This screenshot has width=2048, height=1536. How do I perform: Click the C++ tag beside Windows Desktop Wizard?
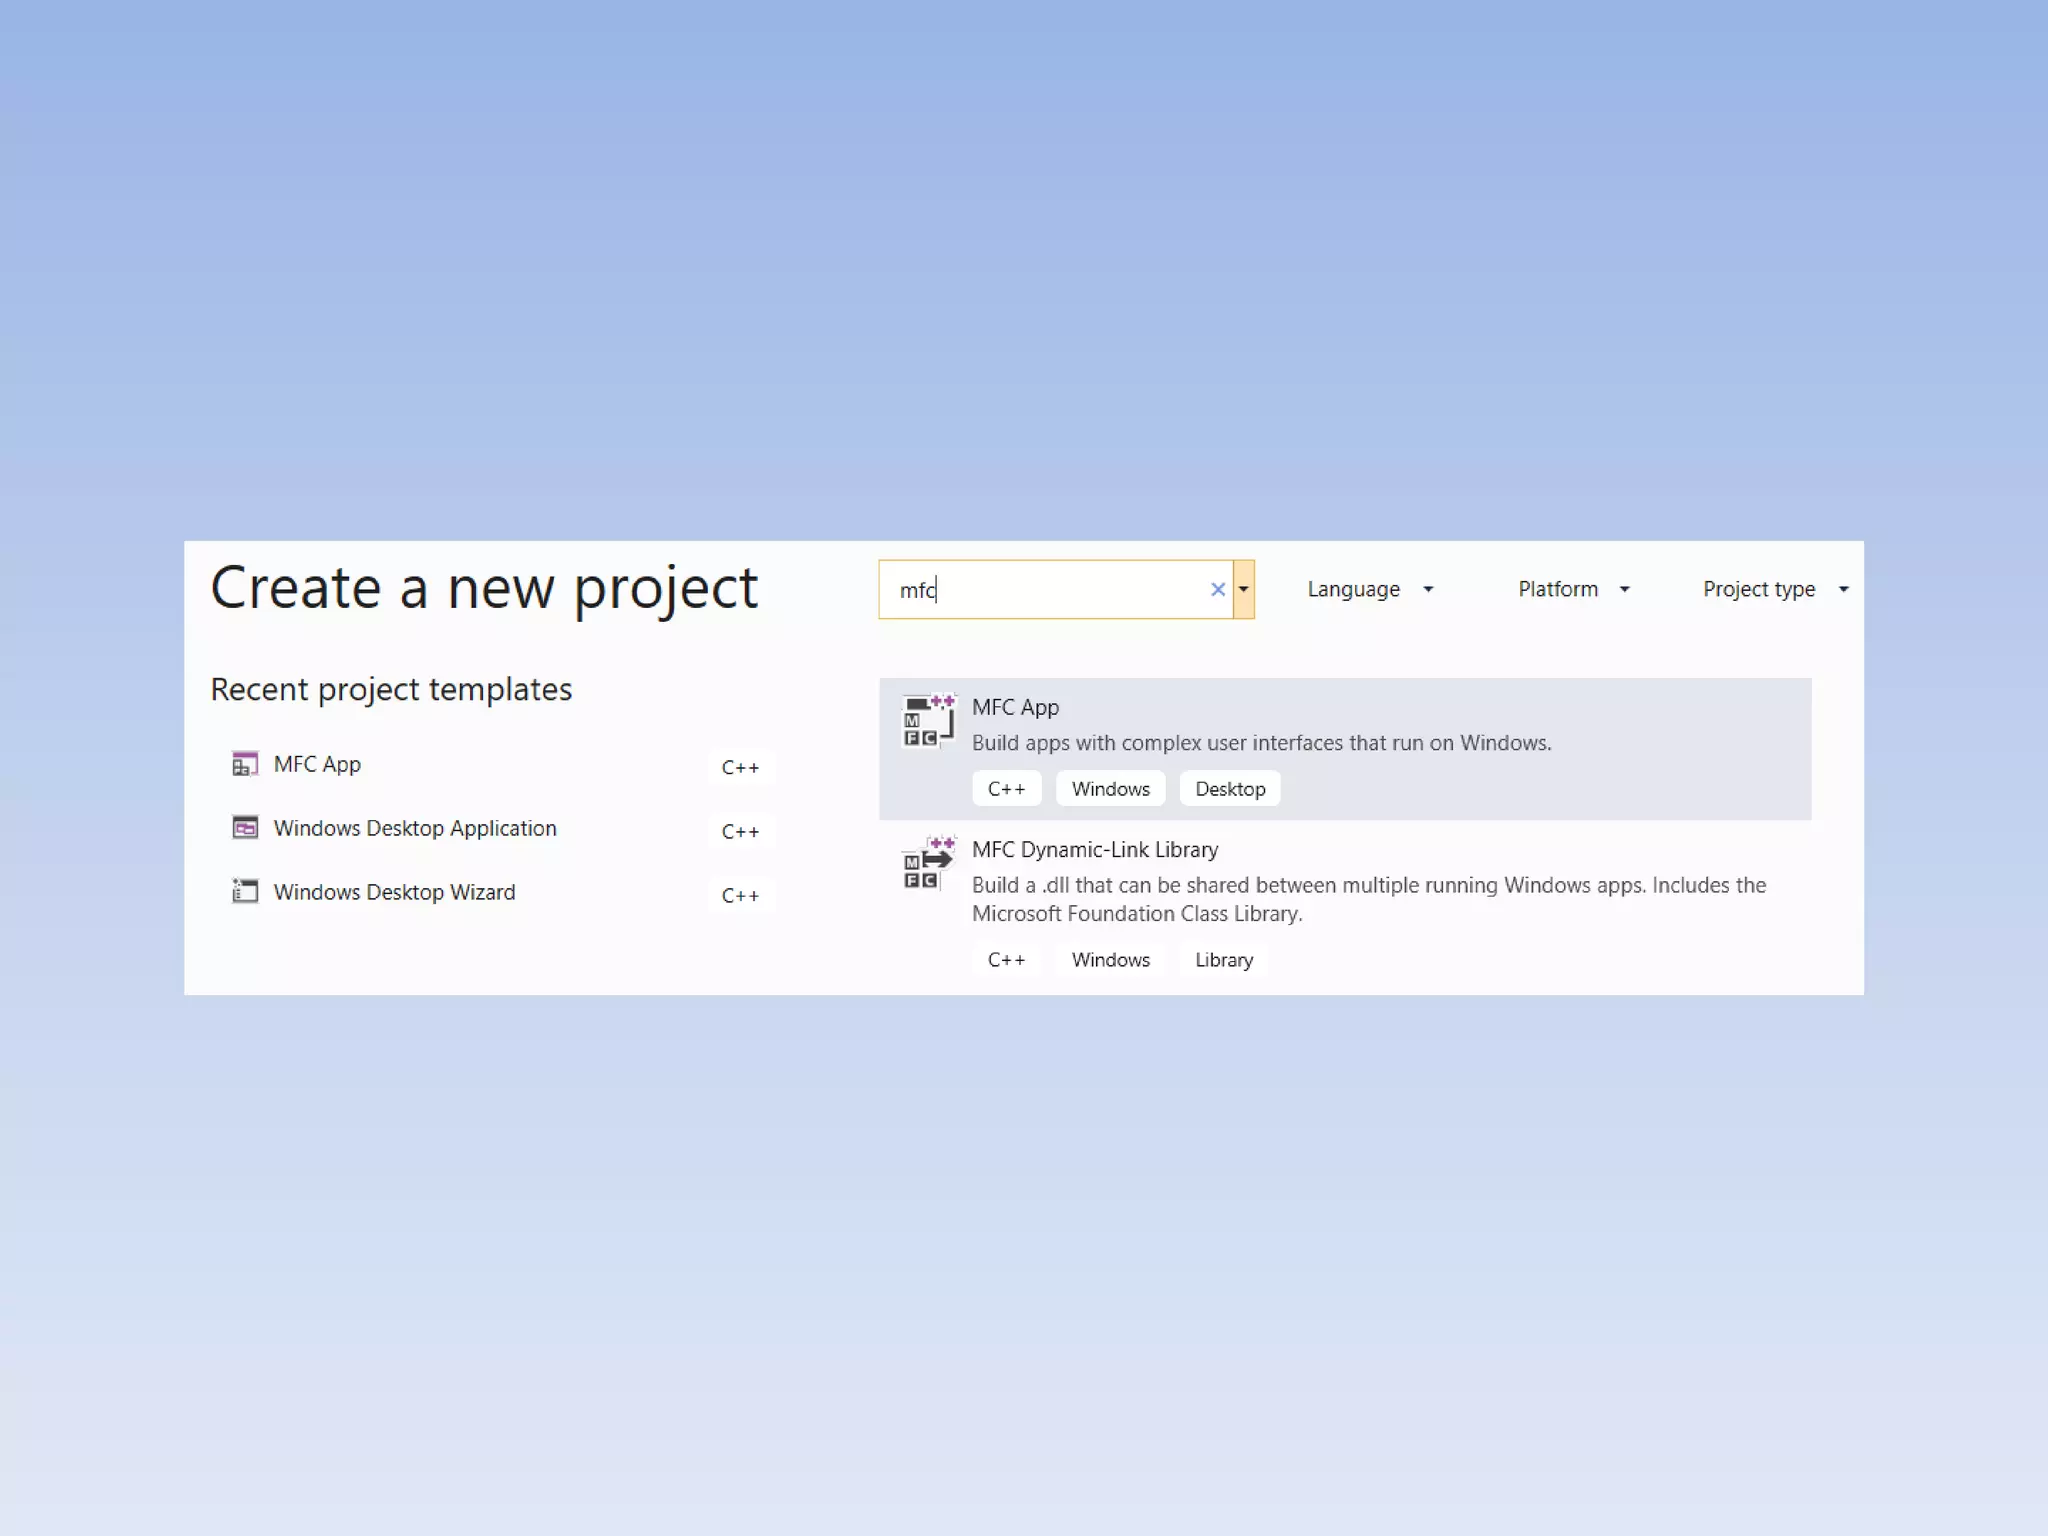pos(740,896)
